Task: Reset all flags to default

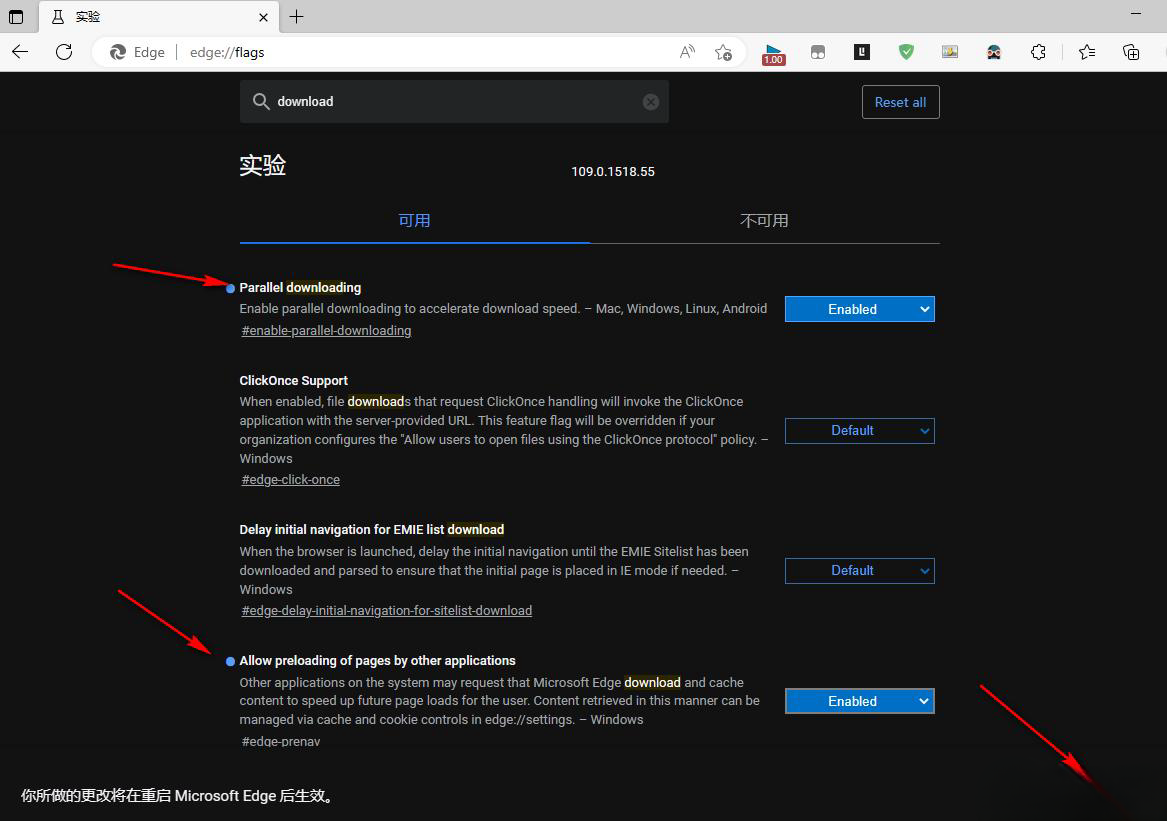Action: click(x=901, y=102)
